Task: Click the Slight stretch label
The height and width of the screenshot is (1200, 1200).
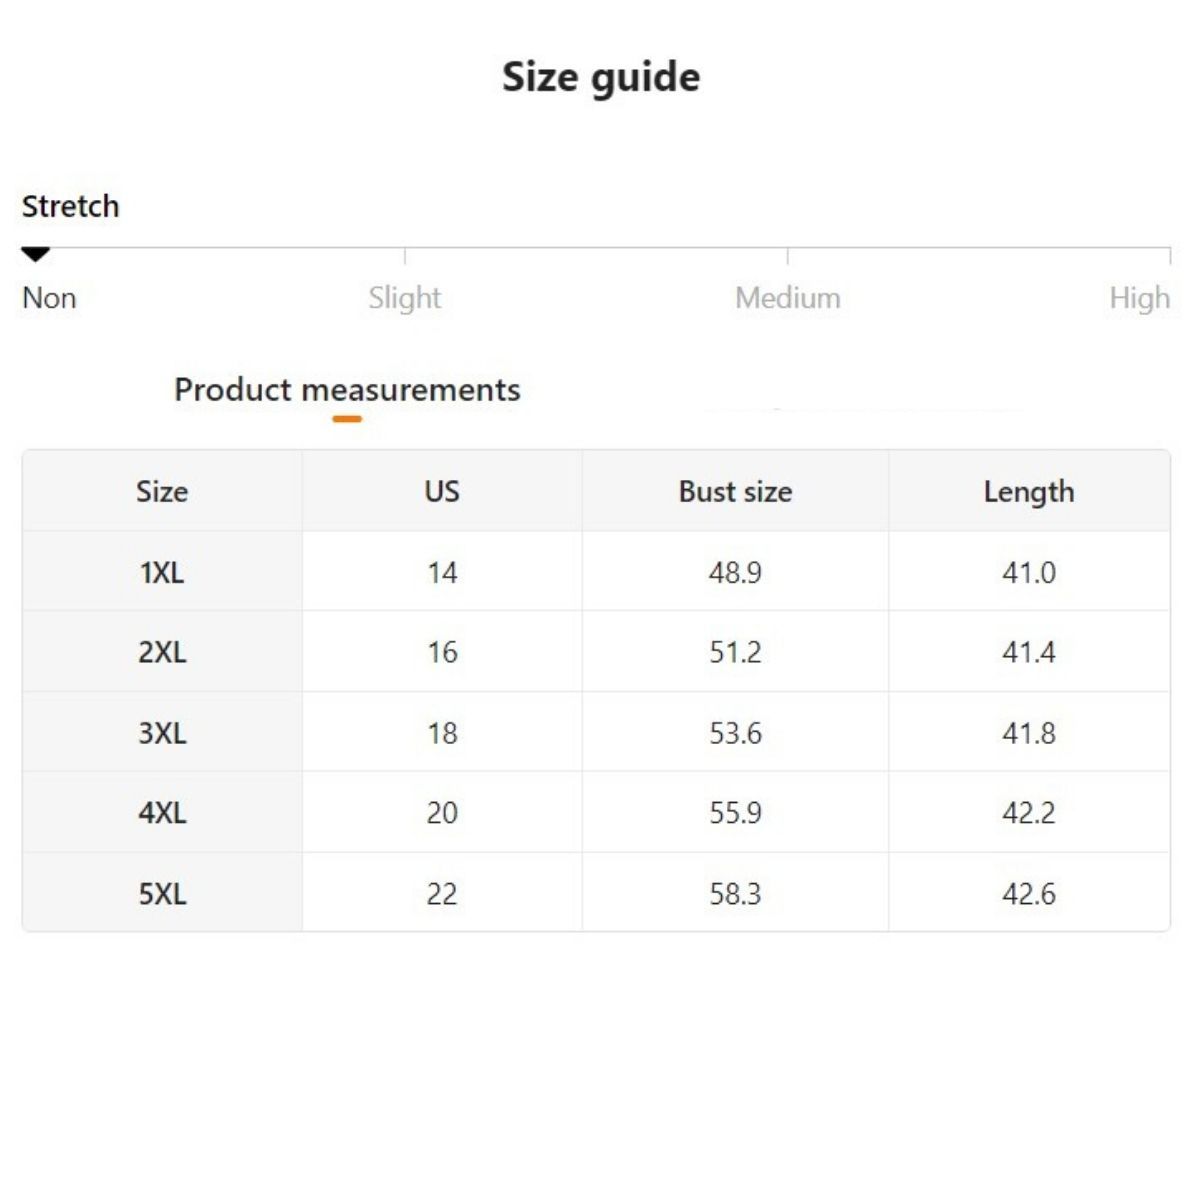Action: 404,298
